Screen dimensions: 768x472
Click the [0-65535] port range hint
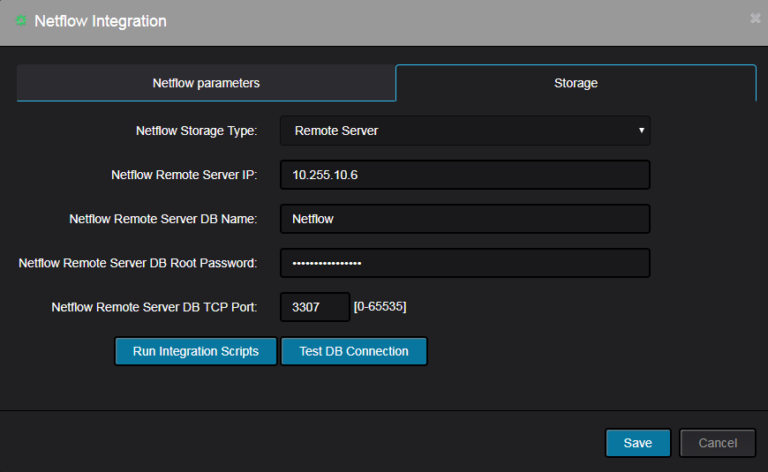coord(380,307)
